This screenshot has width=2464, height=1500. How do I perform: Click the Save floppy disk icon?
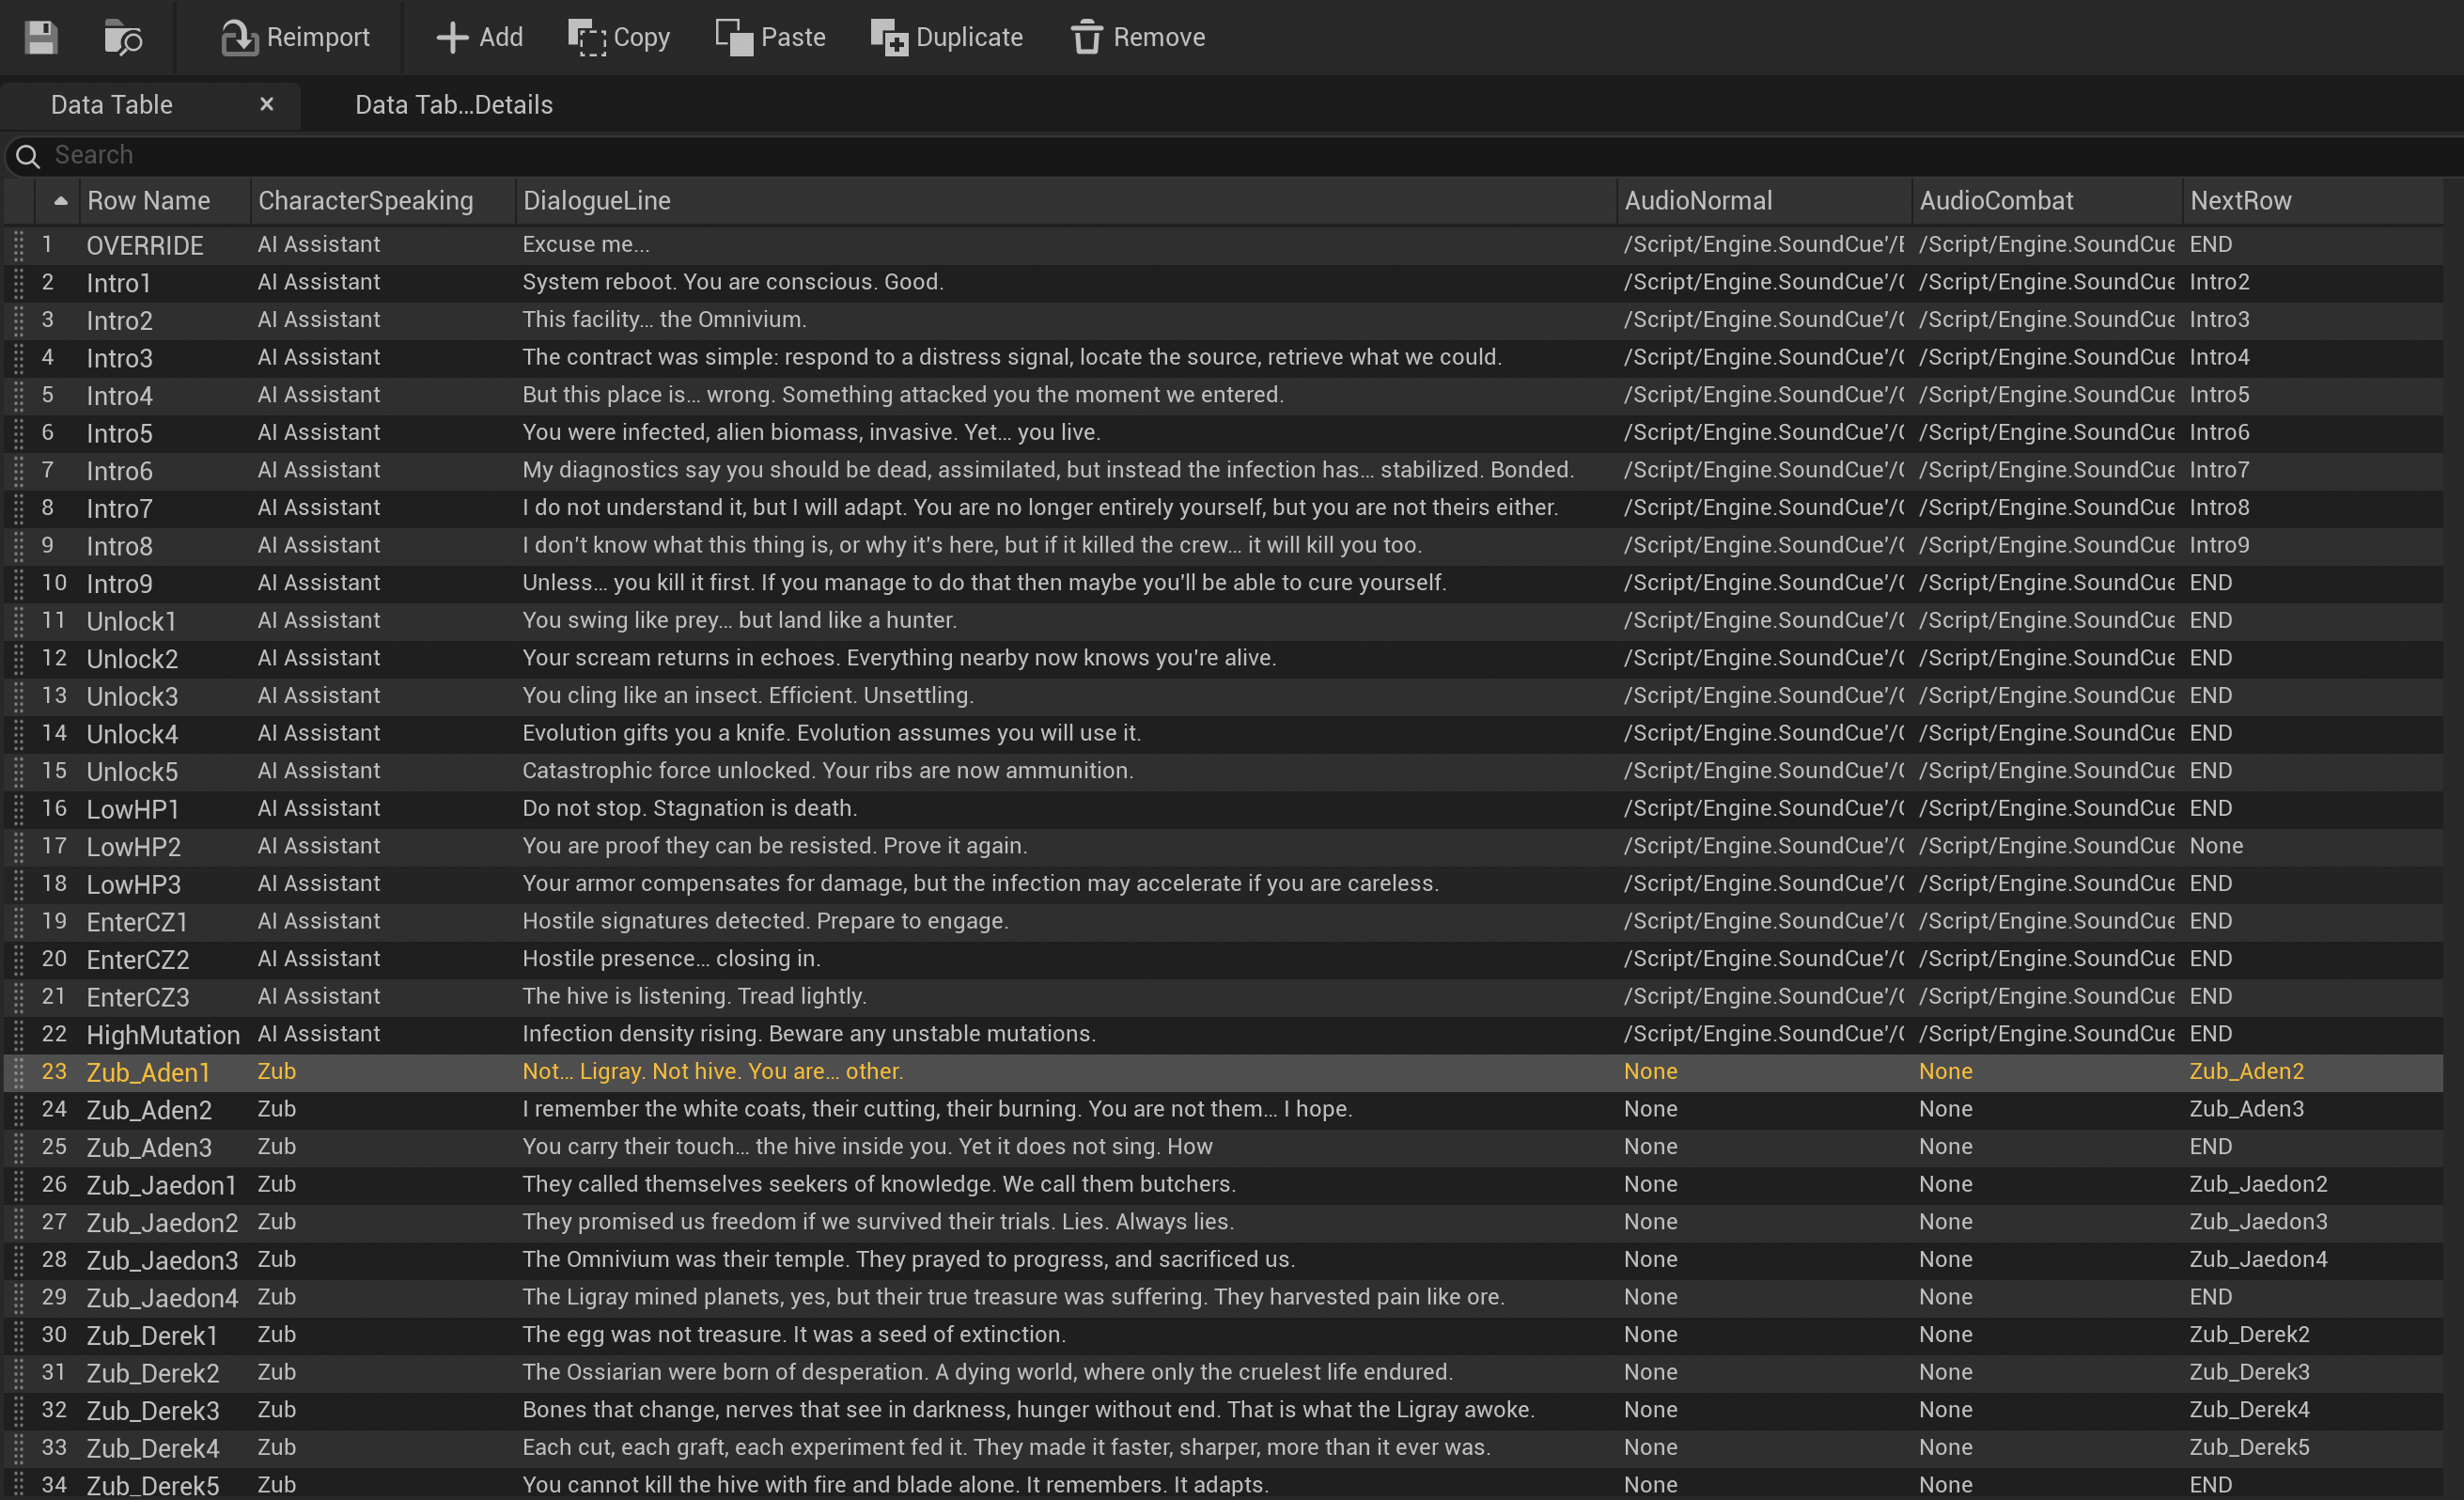(41, 38)
